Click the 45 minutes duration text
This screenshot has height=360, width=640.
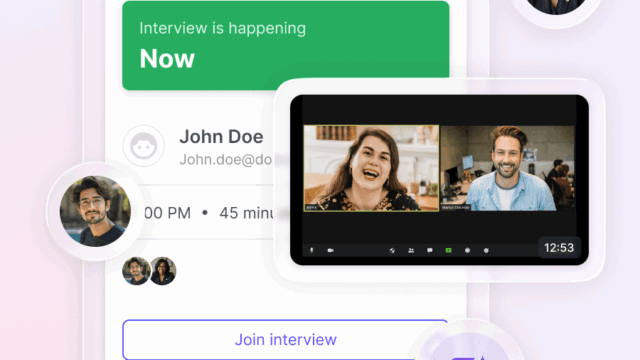(x=246, y=213)
